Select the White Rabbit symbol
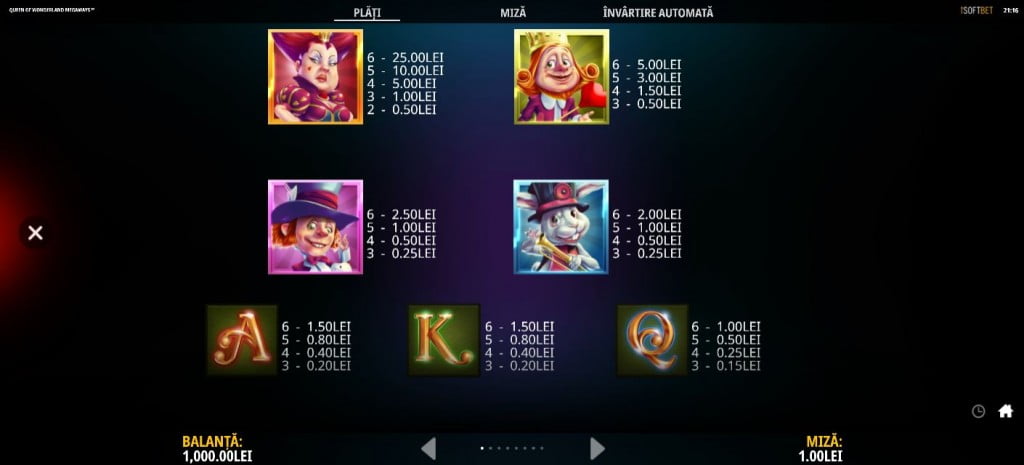 click(x=561, y=227)
